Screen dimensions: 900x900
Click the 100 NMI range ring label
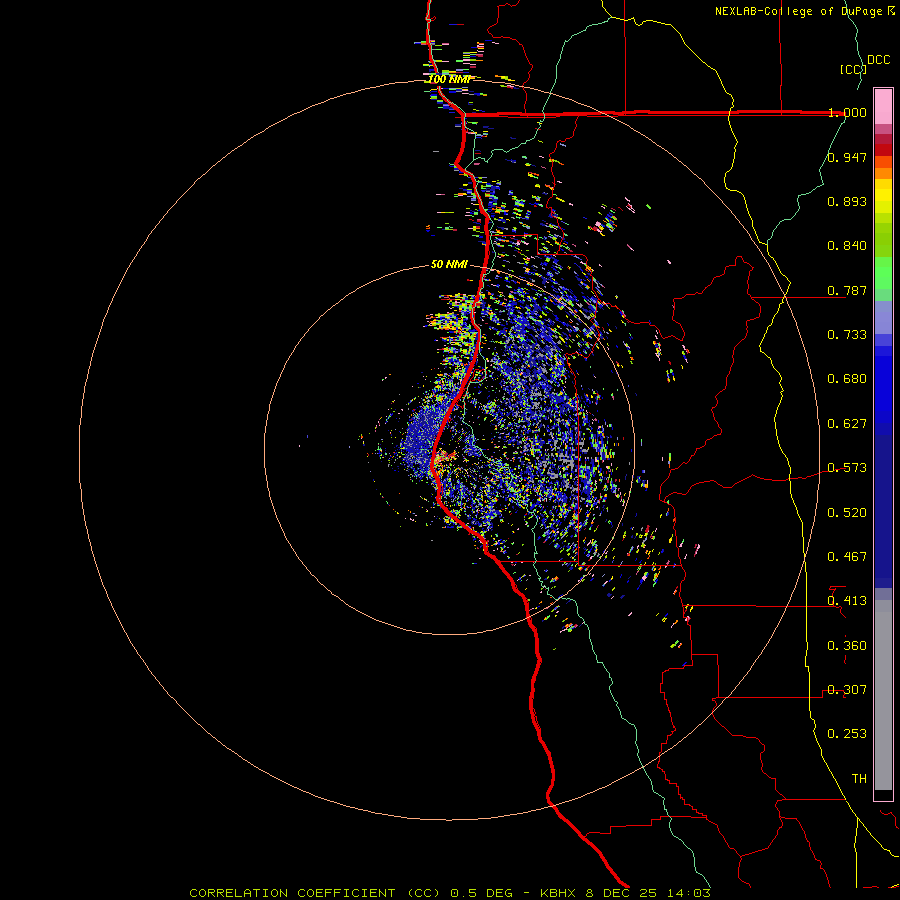tap(449, 79)
